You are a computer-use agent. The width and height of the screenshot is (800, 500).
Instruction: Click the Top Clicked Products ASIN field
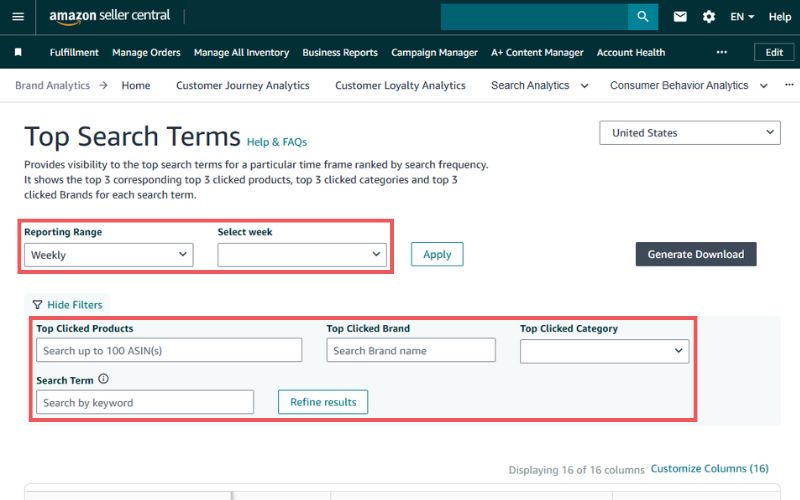pos(169,351)
